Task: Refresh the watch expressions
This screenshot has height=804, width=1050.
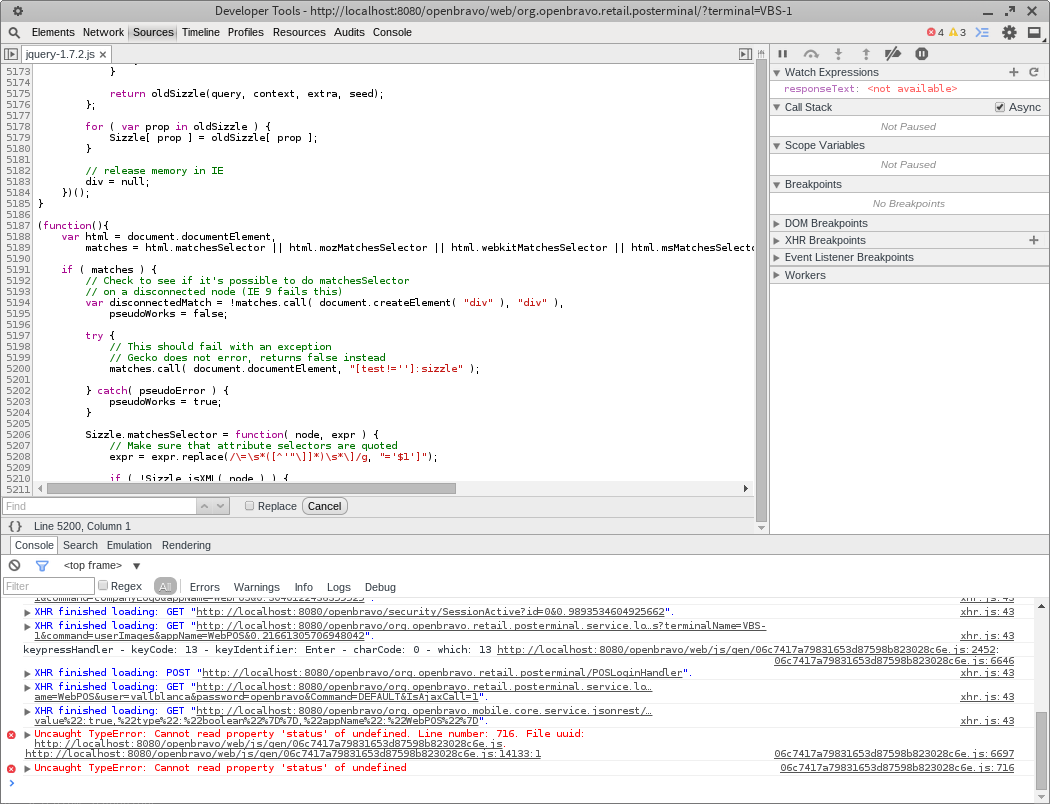Action: click(x=1033, y=72)
